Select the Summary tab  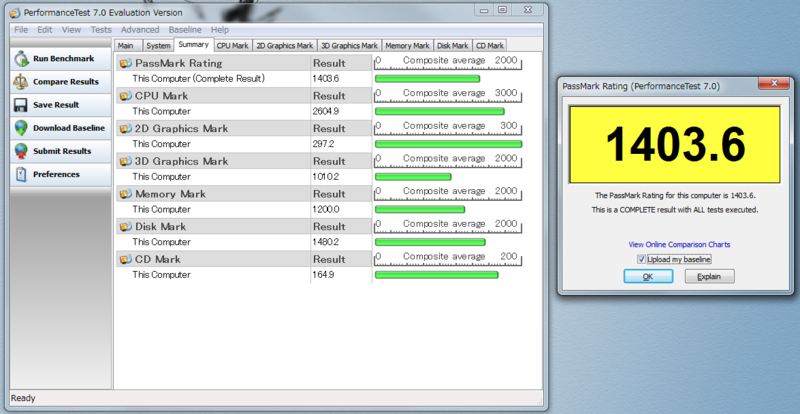click(x=194, y=44)
